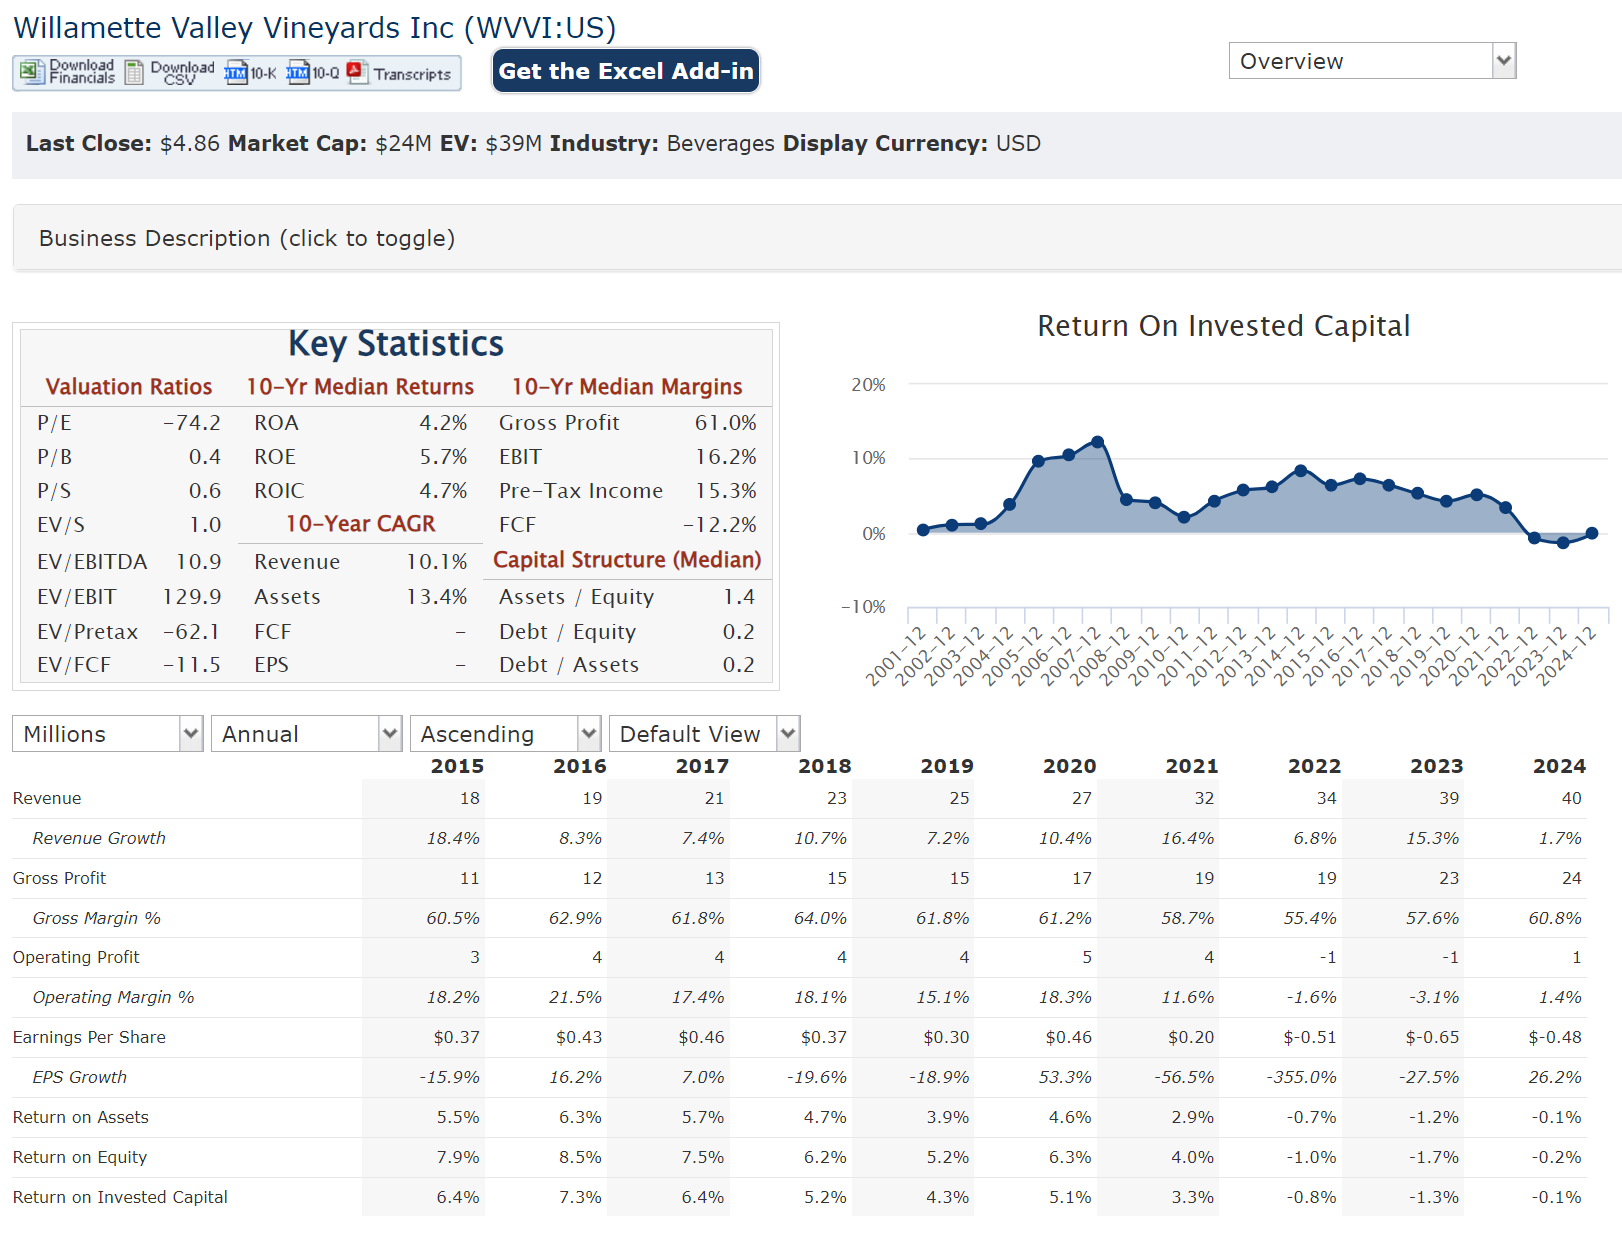The height and width of the screenshot is (1234, 1622).
Task: Click the Industry Beverages text
Action: coord(662,143)
